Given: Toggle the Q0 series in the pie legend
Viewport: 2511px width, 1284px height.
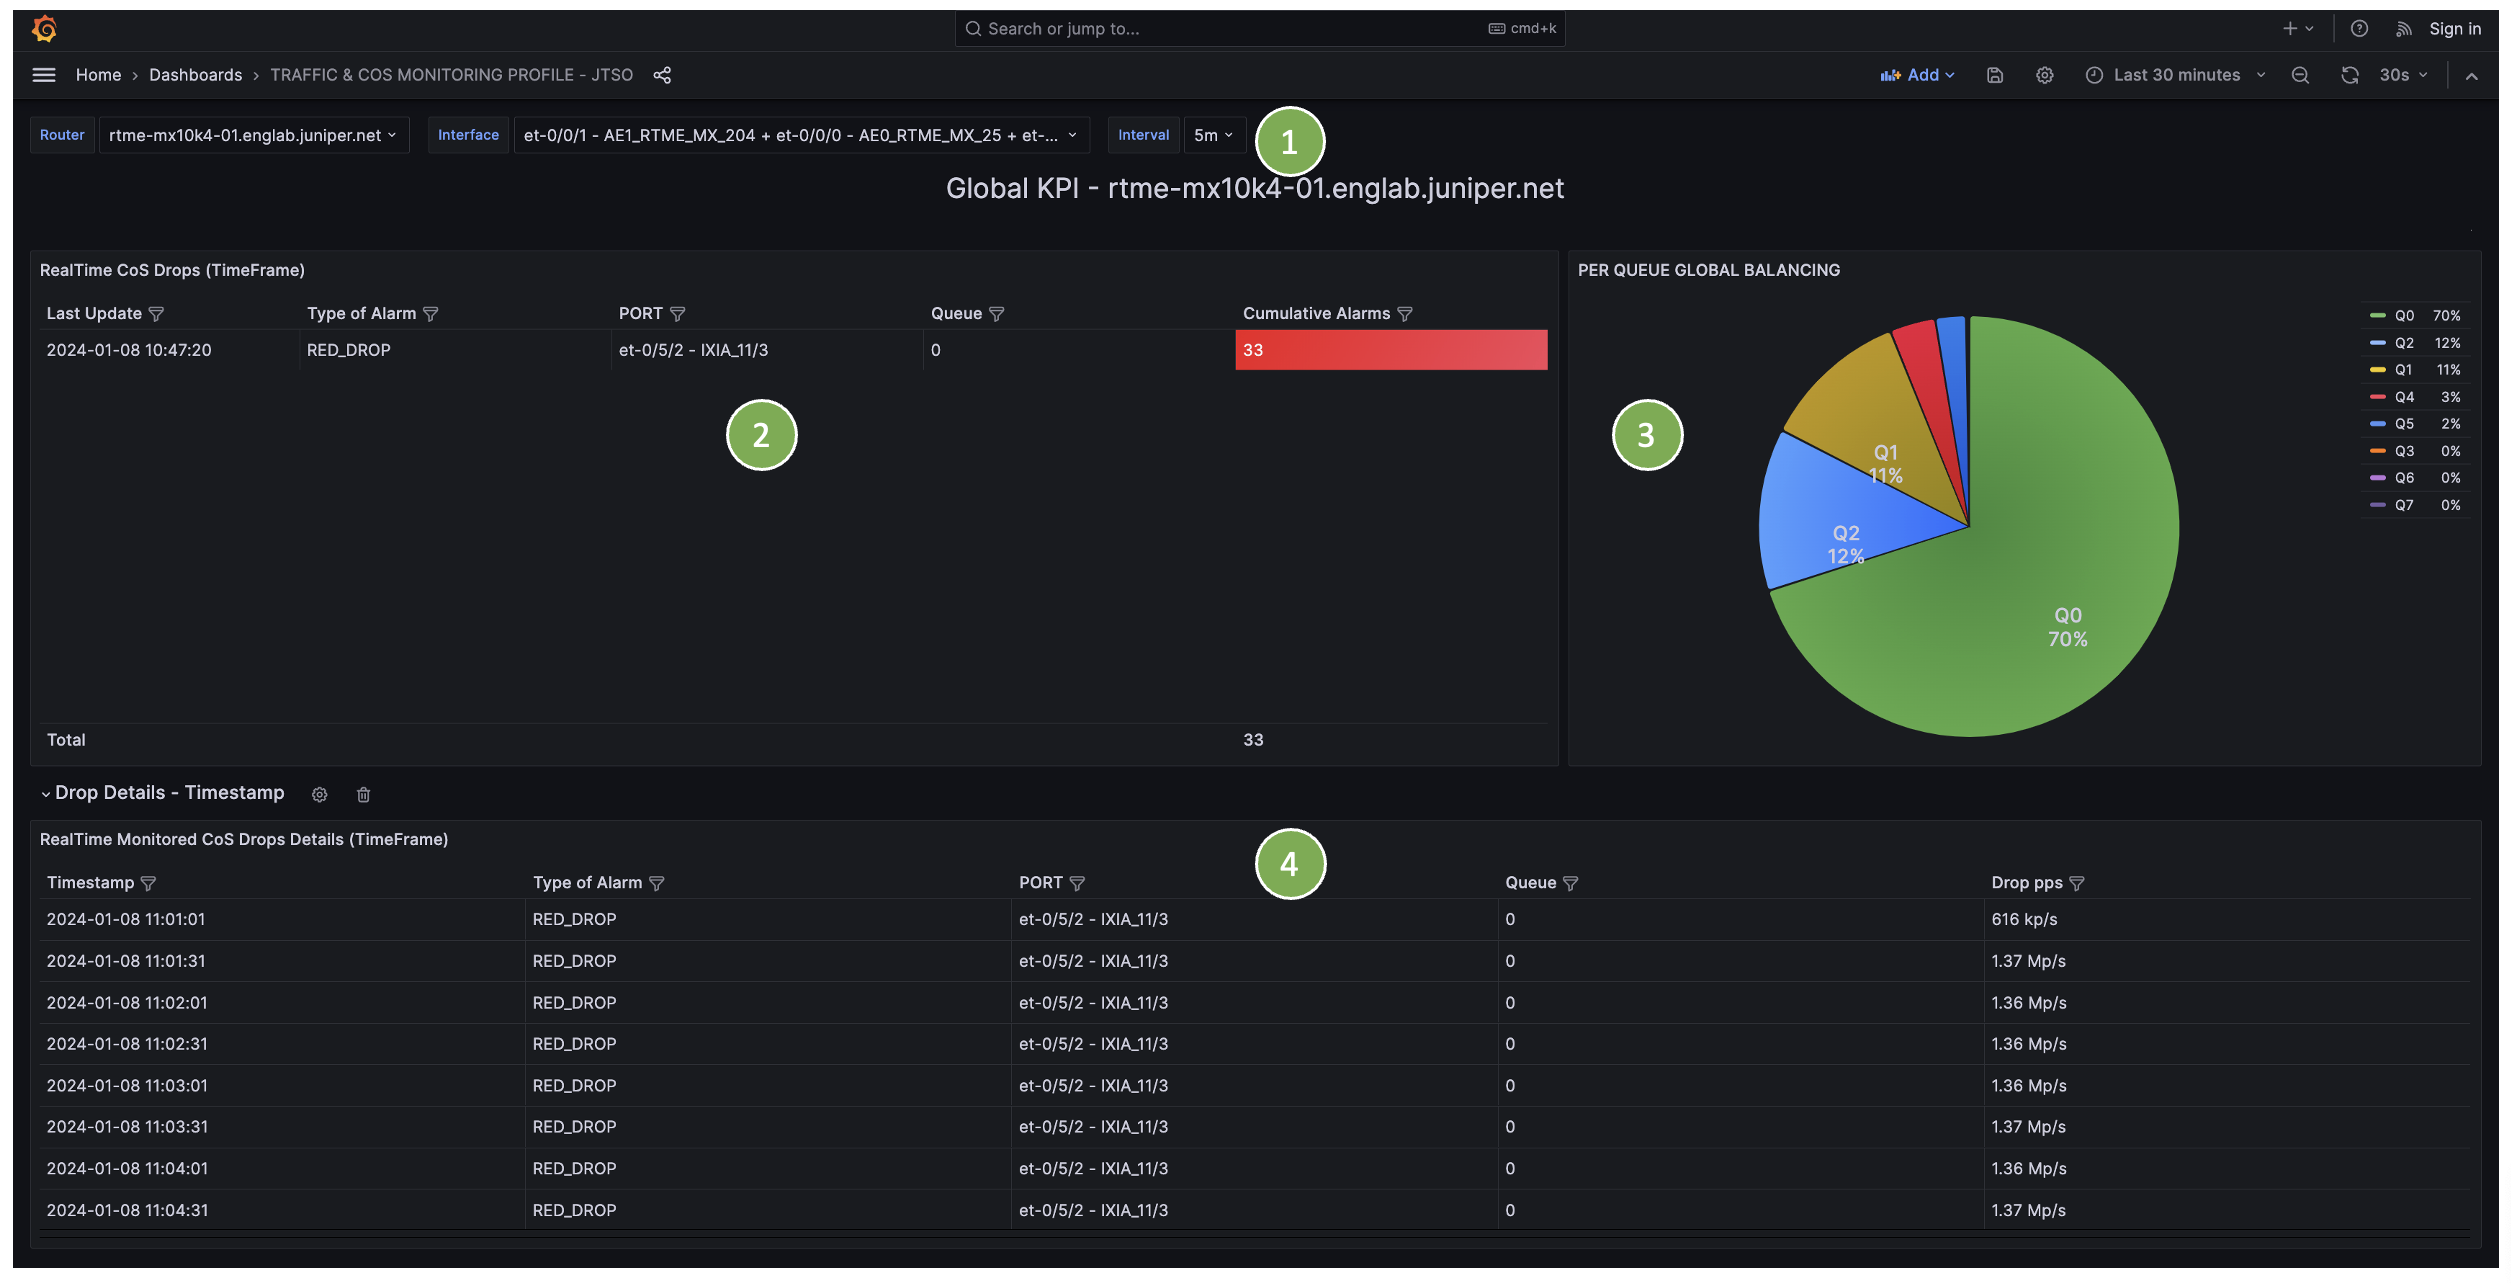Looking at the screenshot, I should point(2404,316).
